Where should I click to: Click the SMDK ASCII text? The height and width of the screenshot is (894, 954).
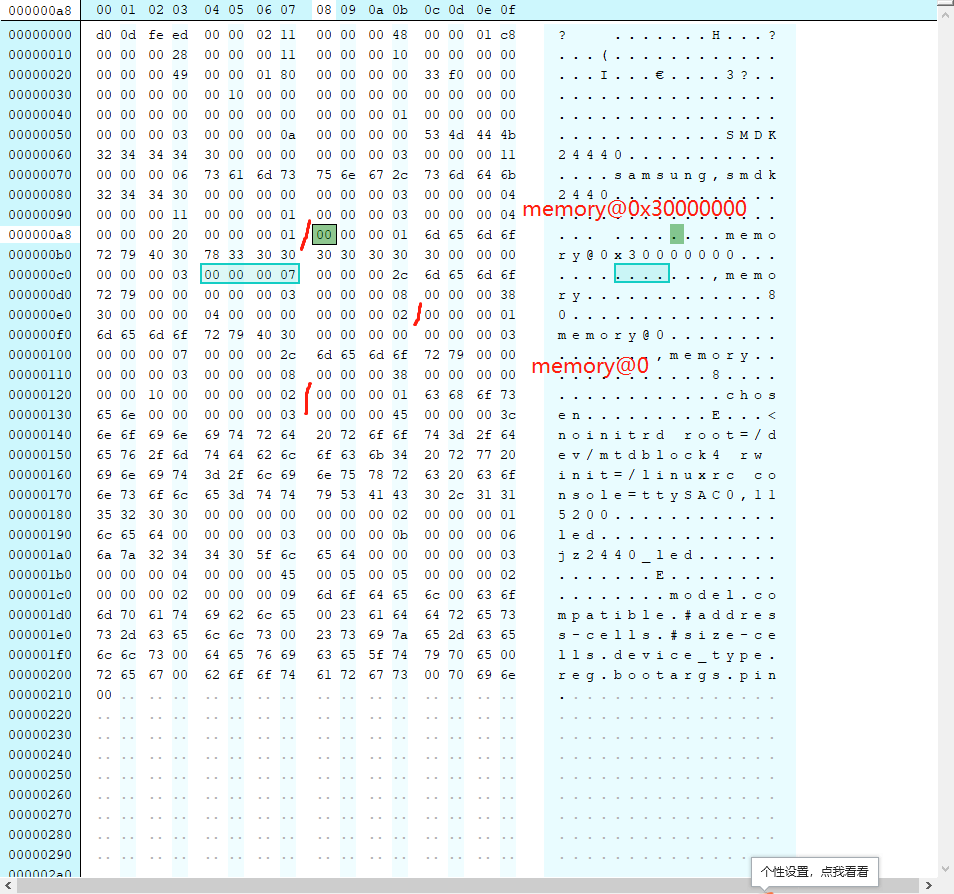(751, 134)
